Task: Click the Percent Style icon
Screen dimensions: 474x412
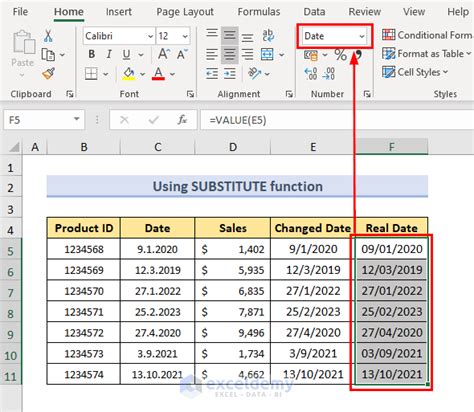Action: [x=340, y=55]
